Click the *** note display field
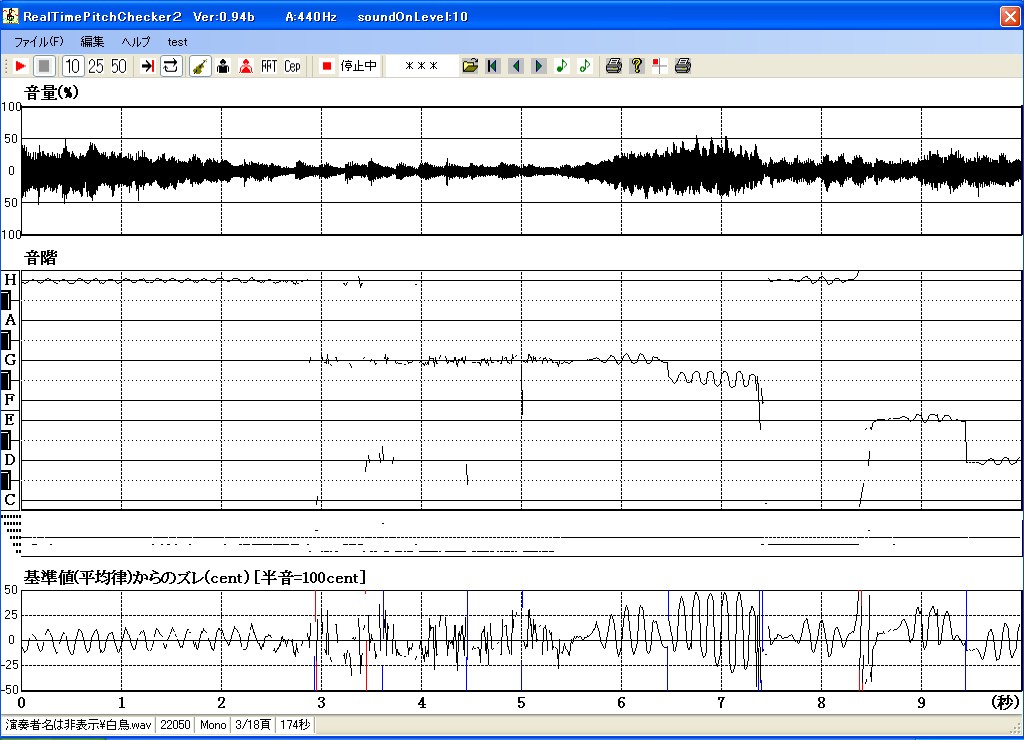The width and height of the screenshot is (1024, 740). [421, 66]
